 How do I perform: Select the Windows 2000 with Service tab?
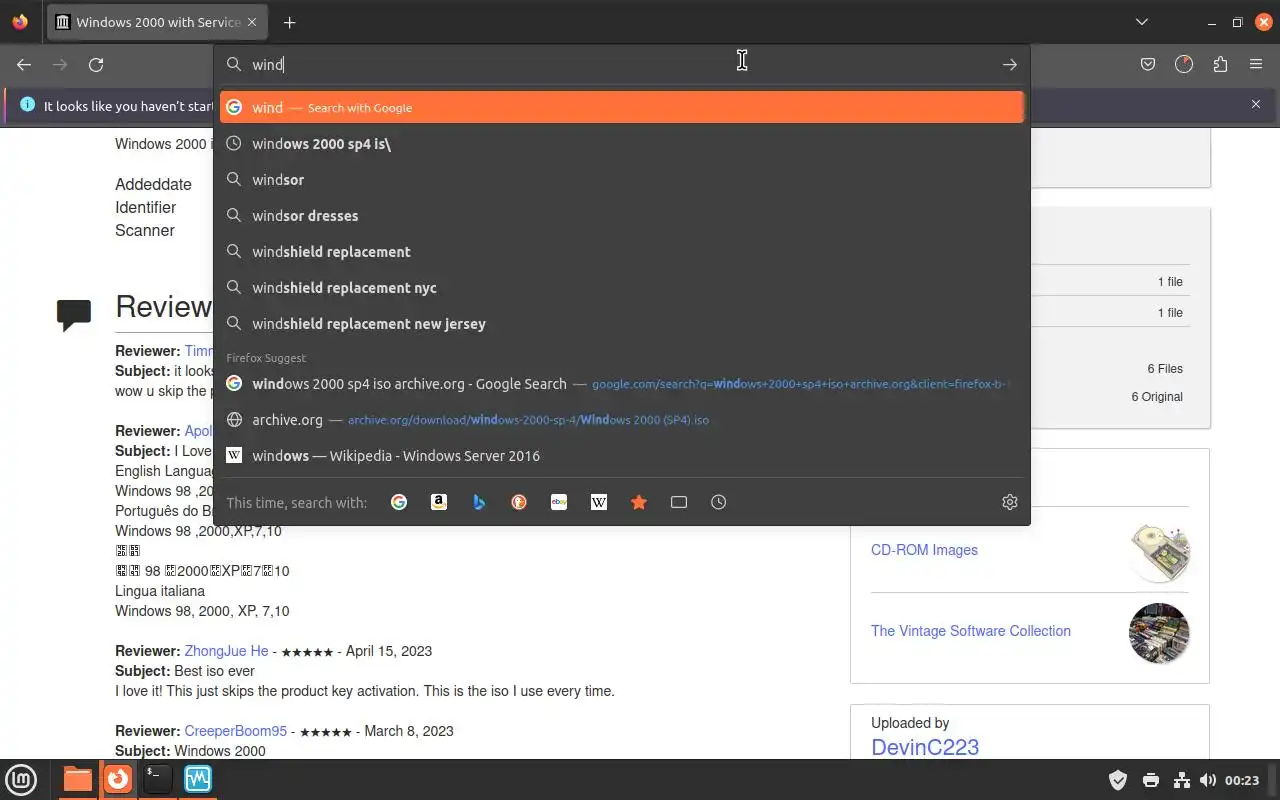[x=158, y=22]
